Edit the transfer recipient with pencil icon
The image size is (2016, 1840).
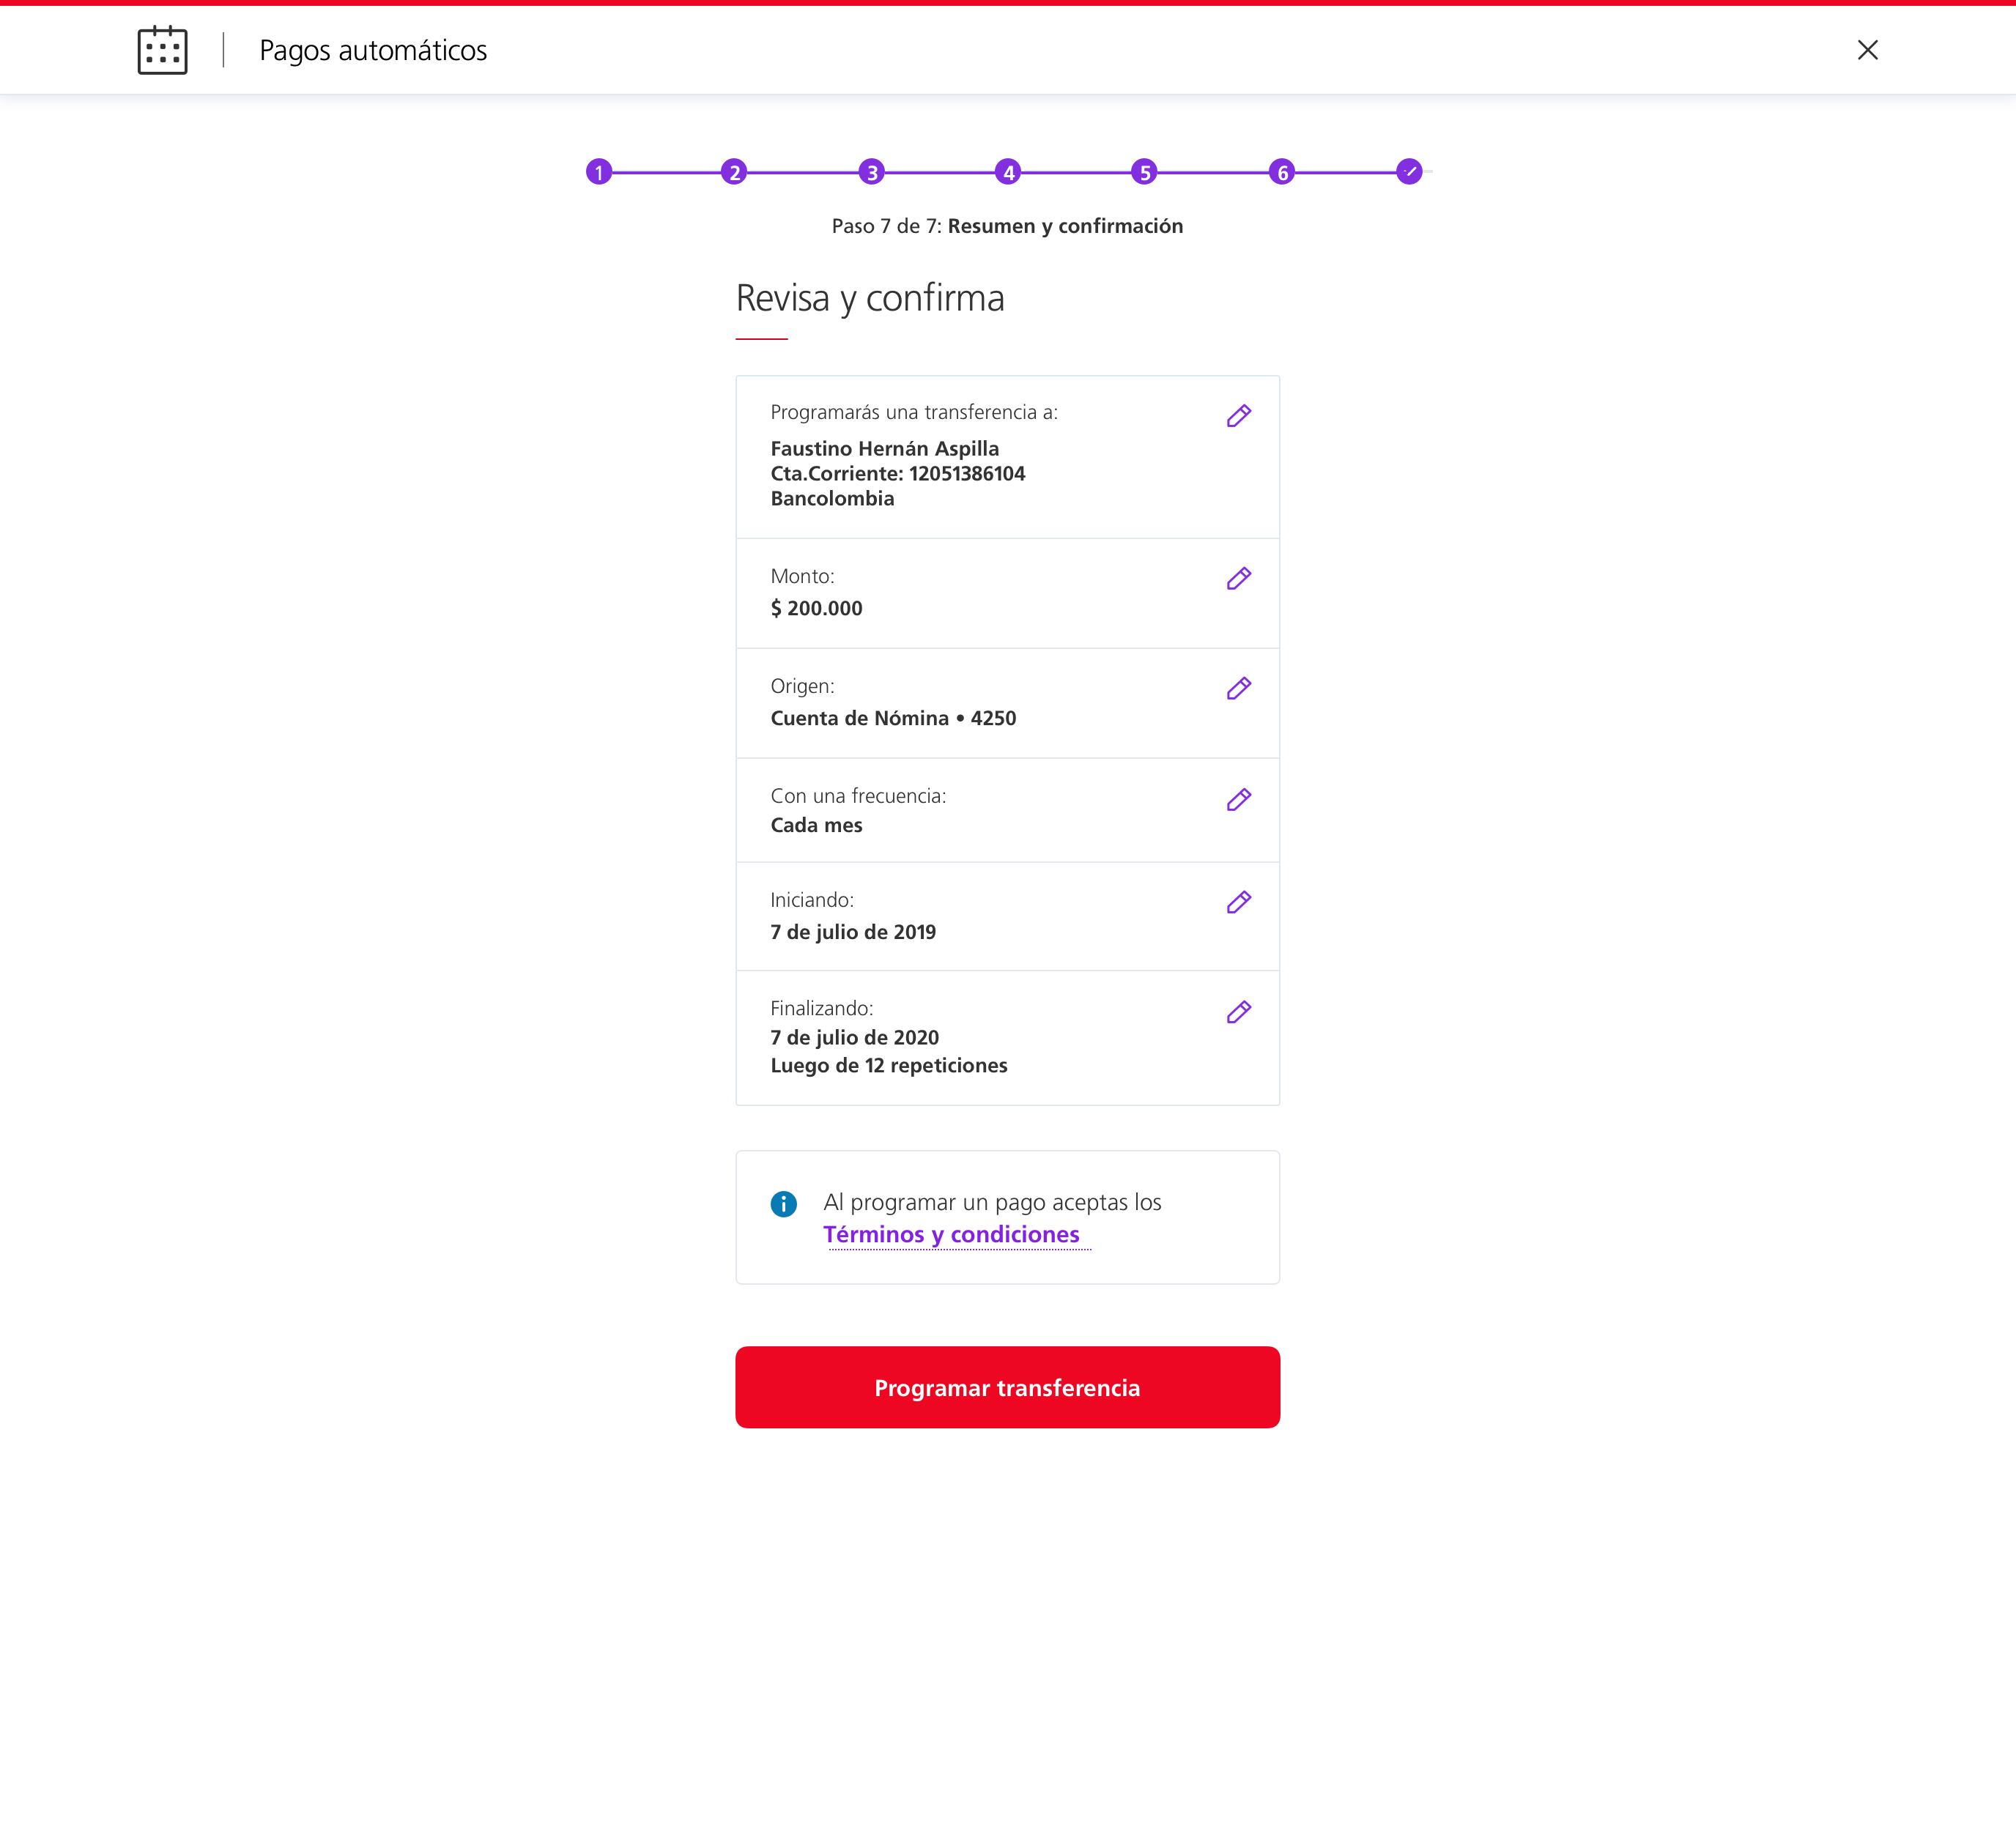tap(1238, 416)
